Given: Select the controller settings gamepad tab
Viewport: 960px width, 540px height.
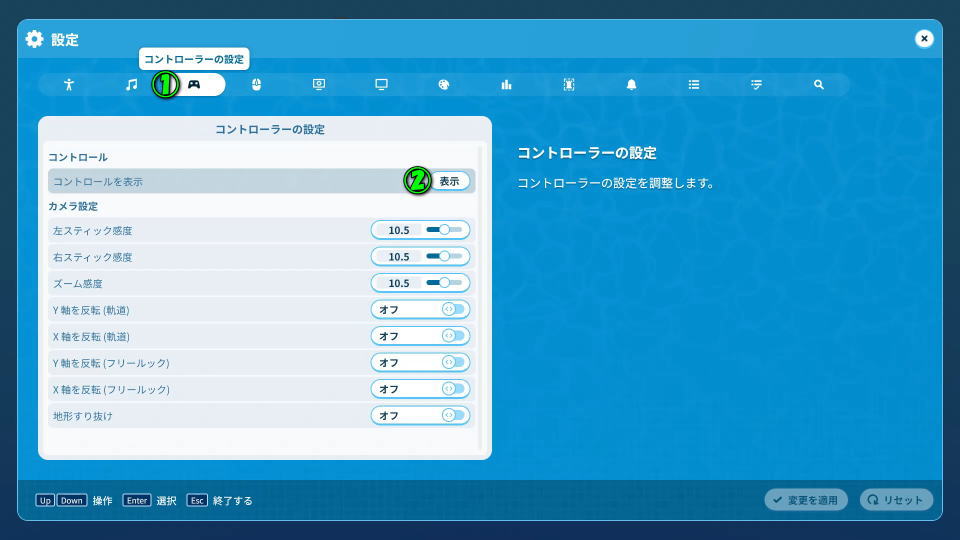Looking at the screenshot, I should pyautogui.click(x=194, y=85).
